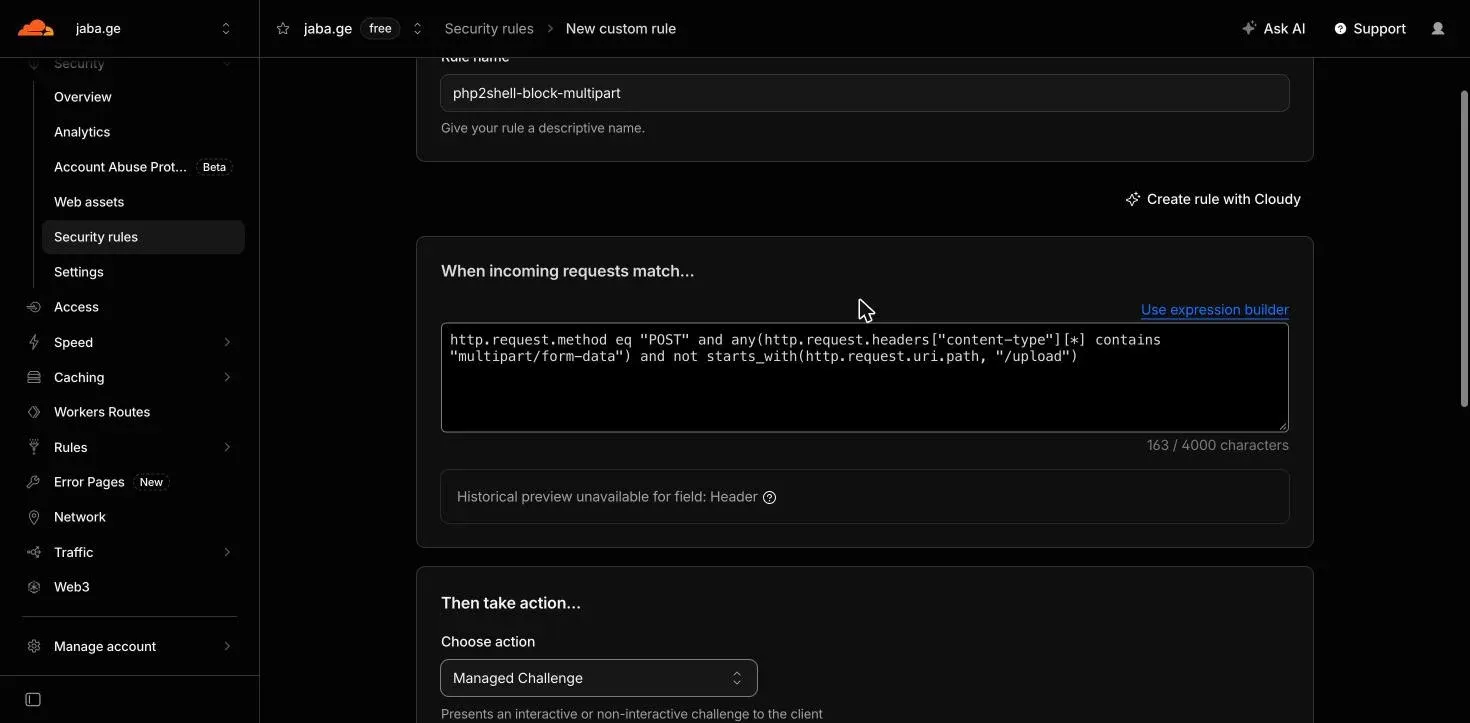Click jaba.ge breadcrumb link
Screen dimensions: 1470x723
(x=328, y=29)
